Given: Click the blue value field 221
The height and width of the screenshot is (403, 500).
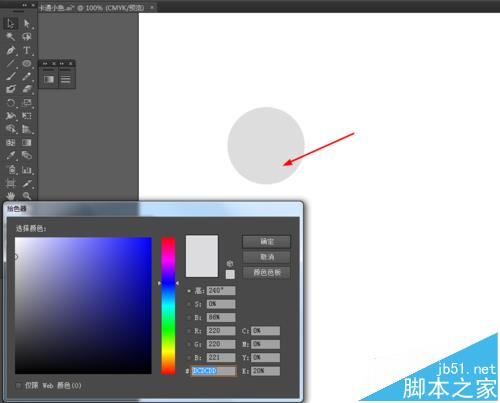Looking at the screenshot, I should pos(221,358).
